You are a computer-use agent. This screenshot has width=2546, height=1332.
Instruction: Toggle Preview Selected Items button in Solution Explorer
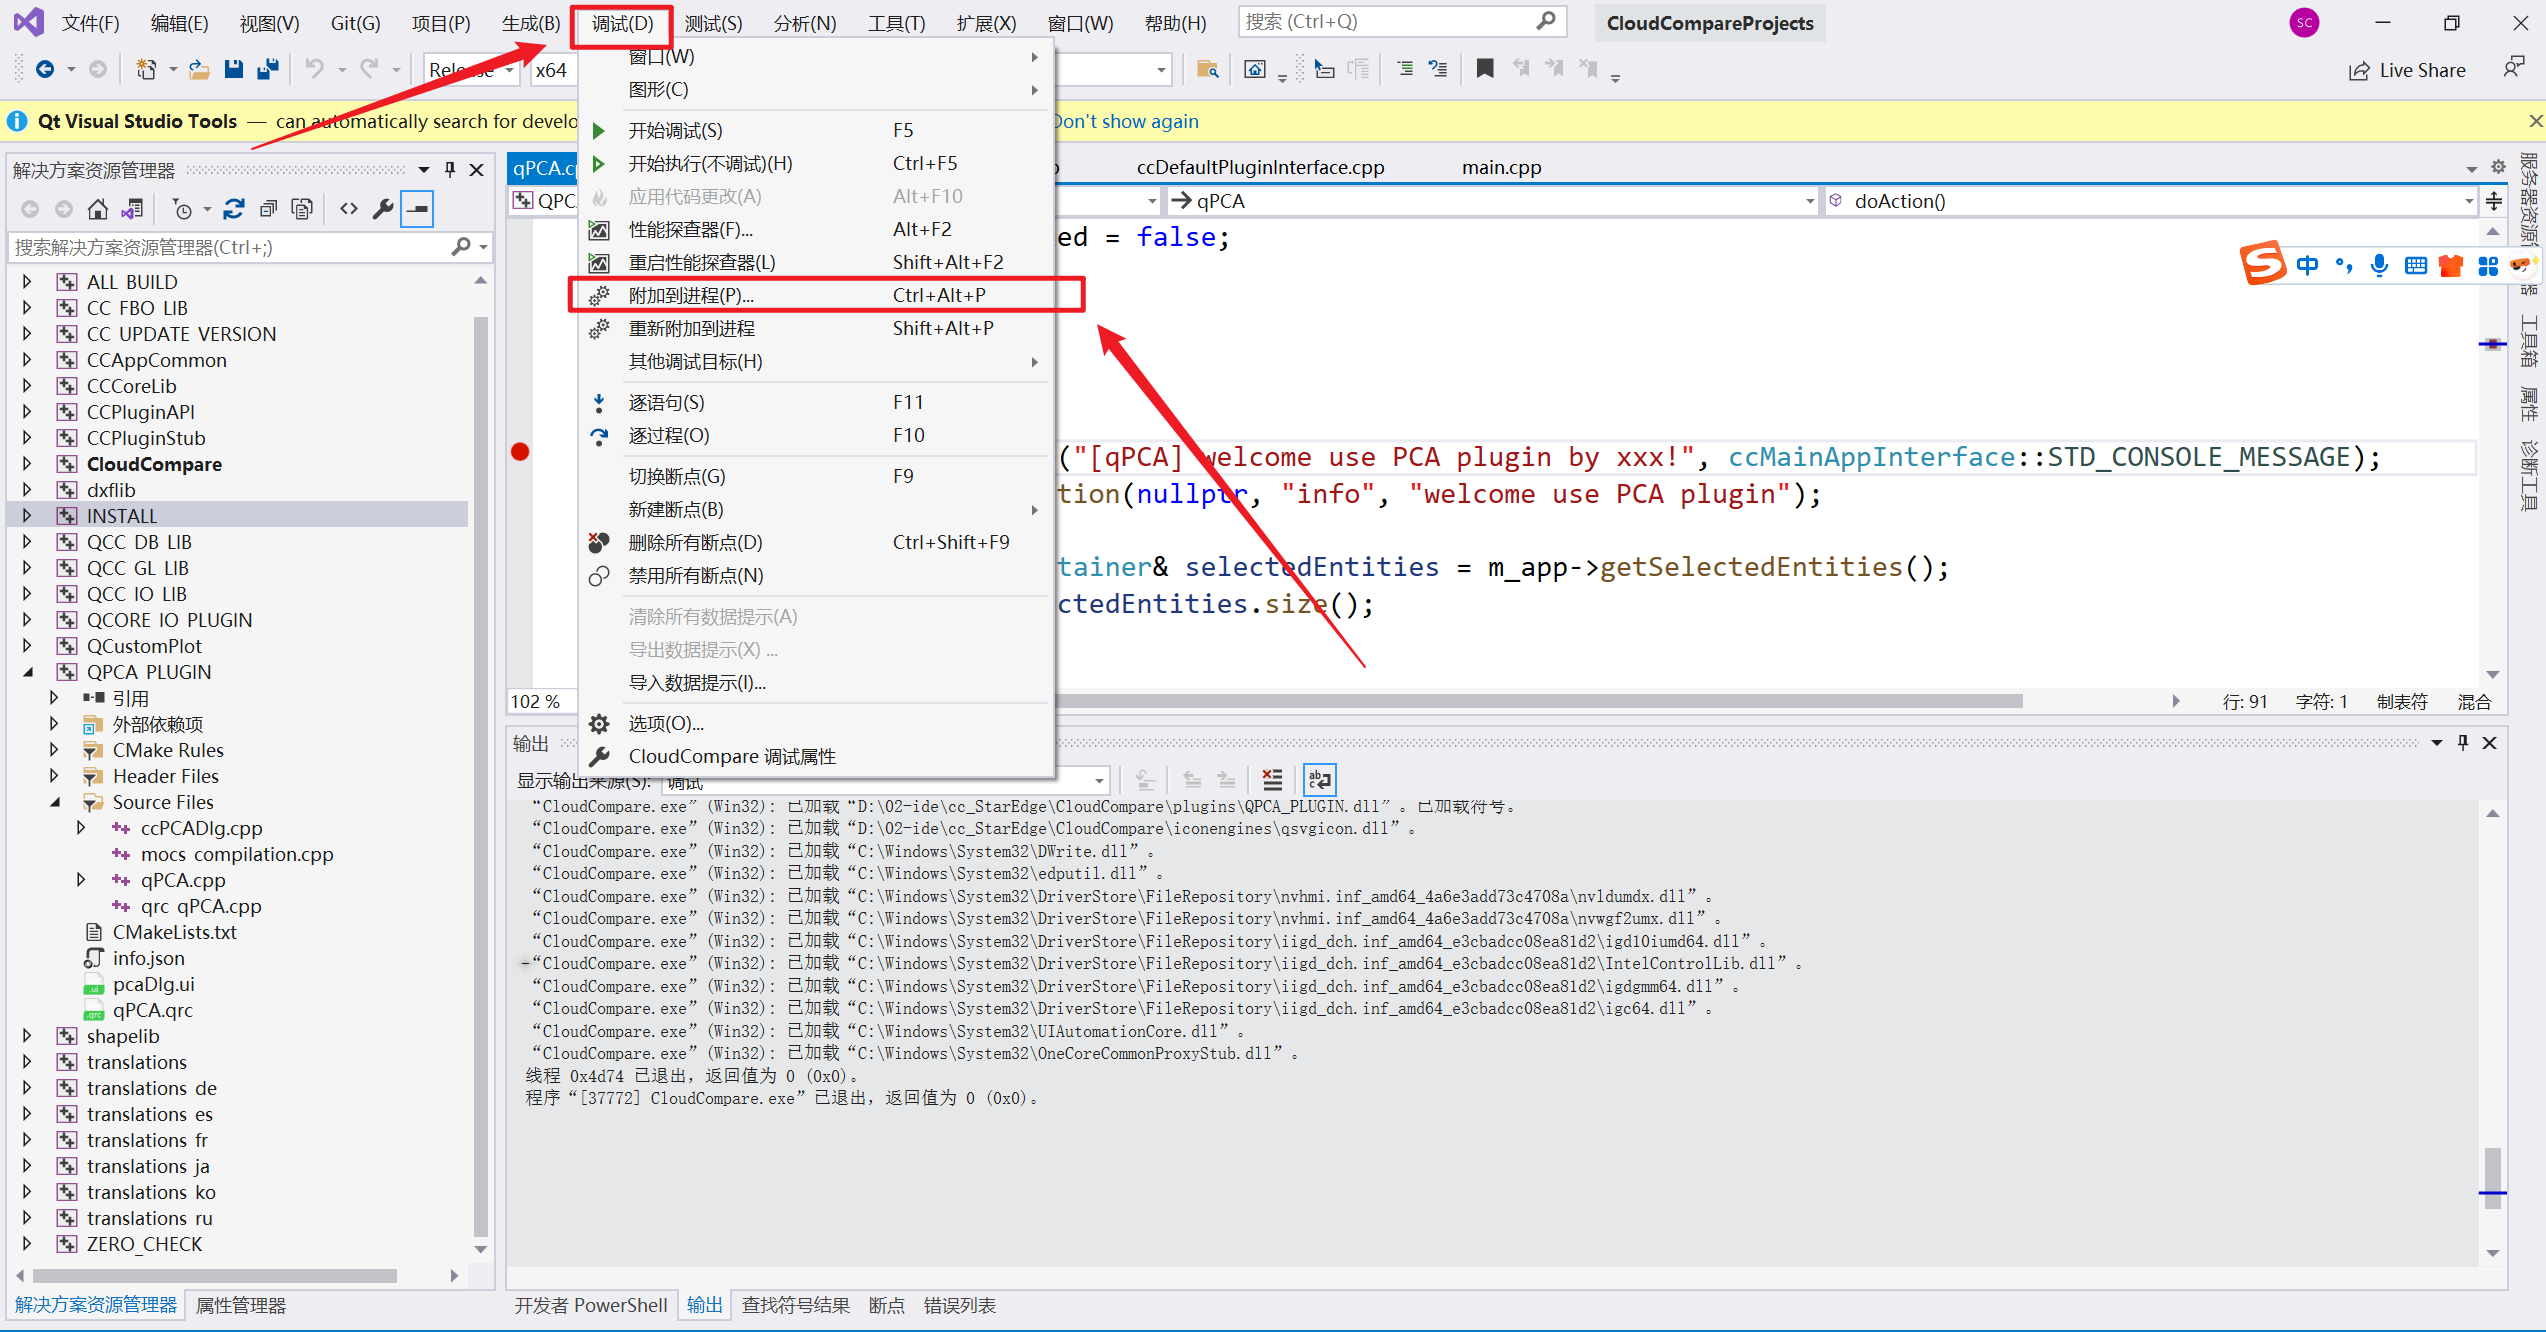pos(418,209)
